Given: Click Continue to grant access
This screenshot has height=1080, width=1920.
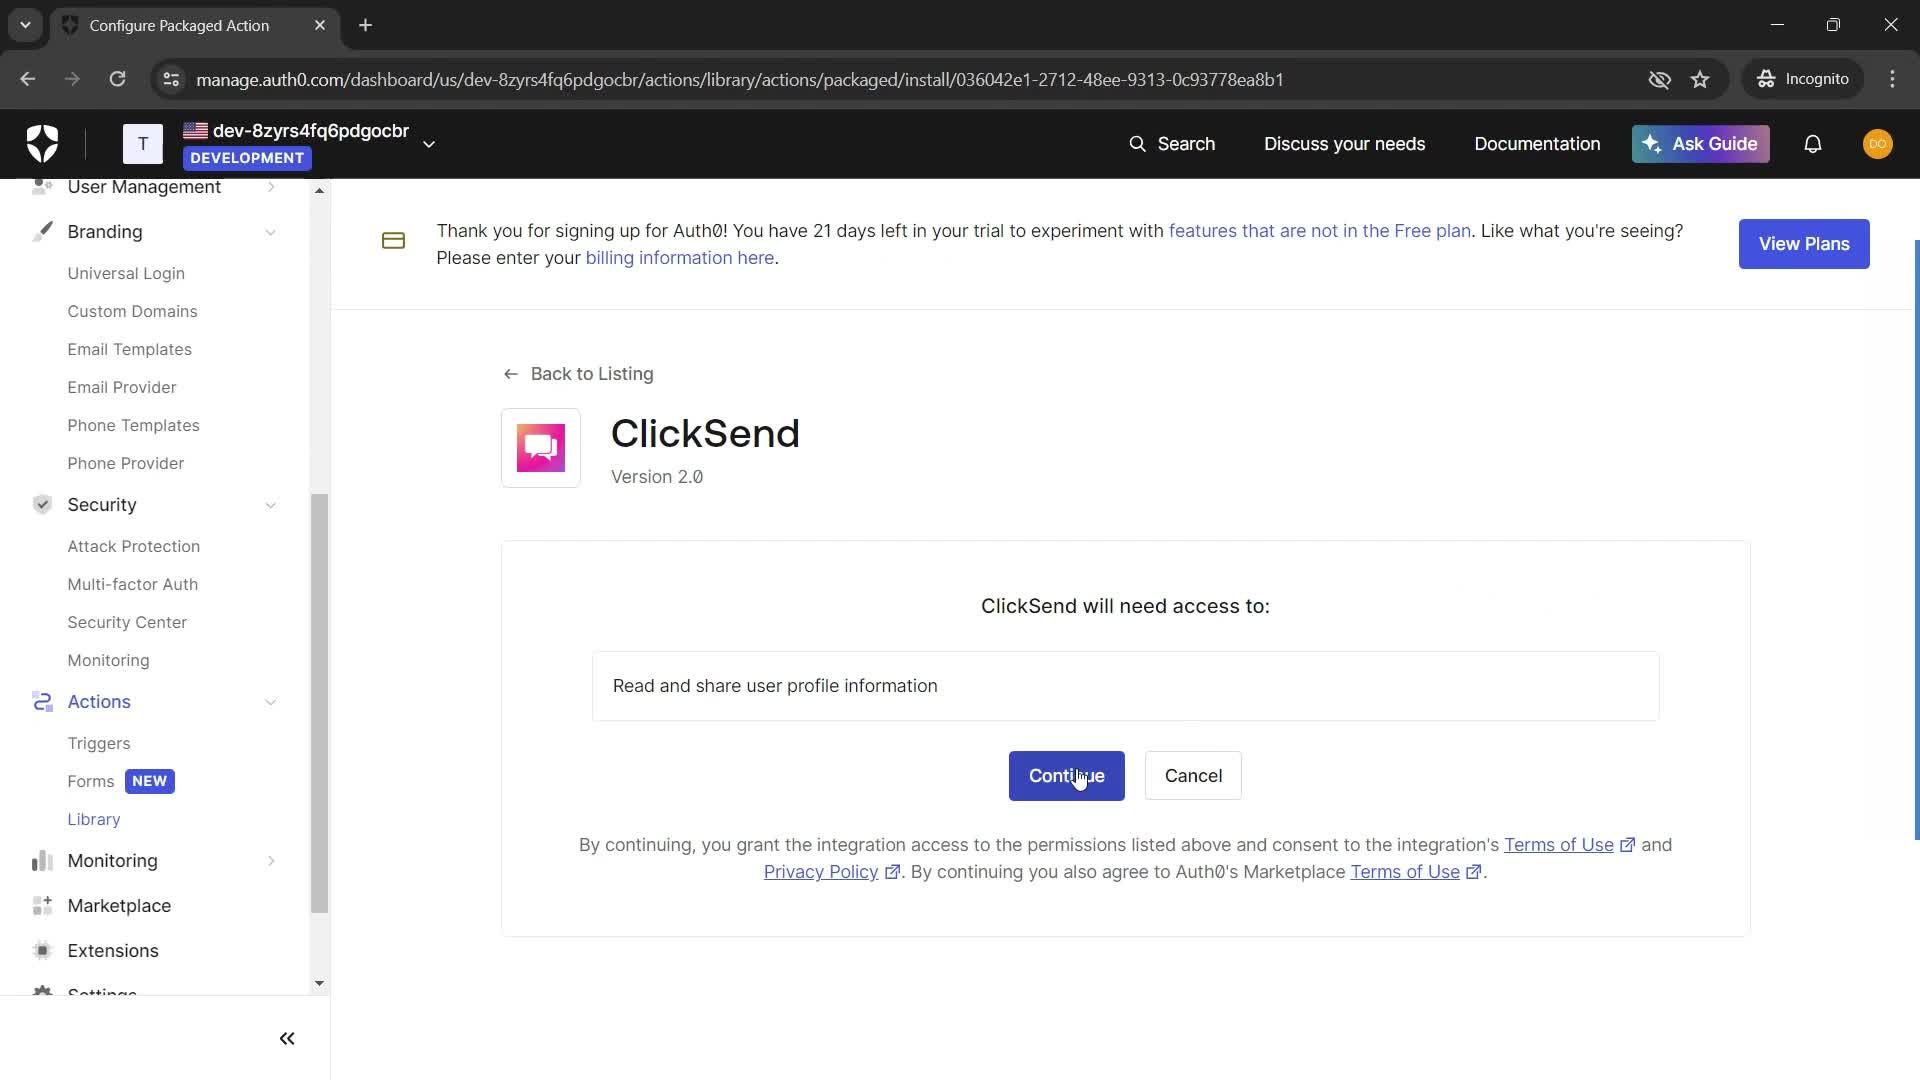Looking at the screenshot, I should tap(1066, 776).
